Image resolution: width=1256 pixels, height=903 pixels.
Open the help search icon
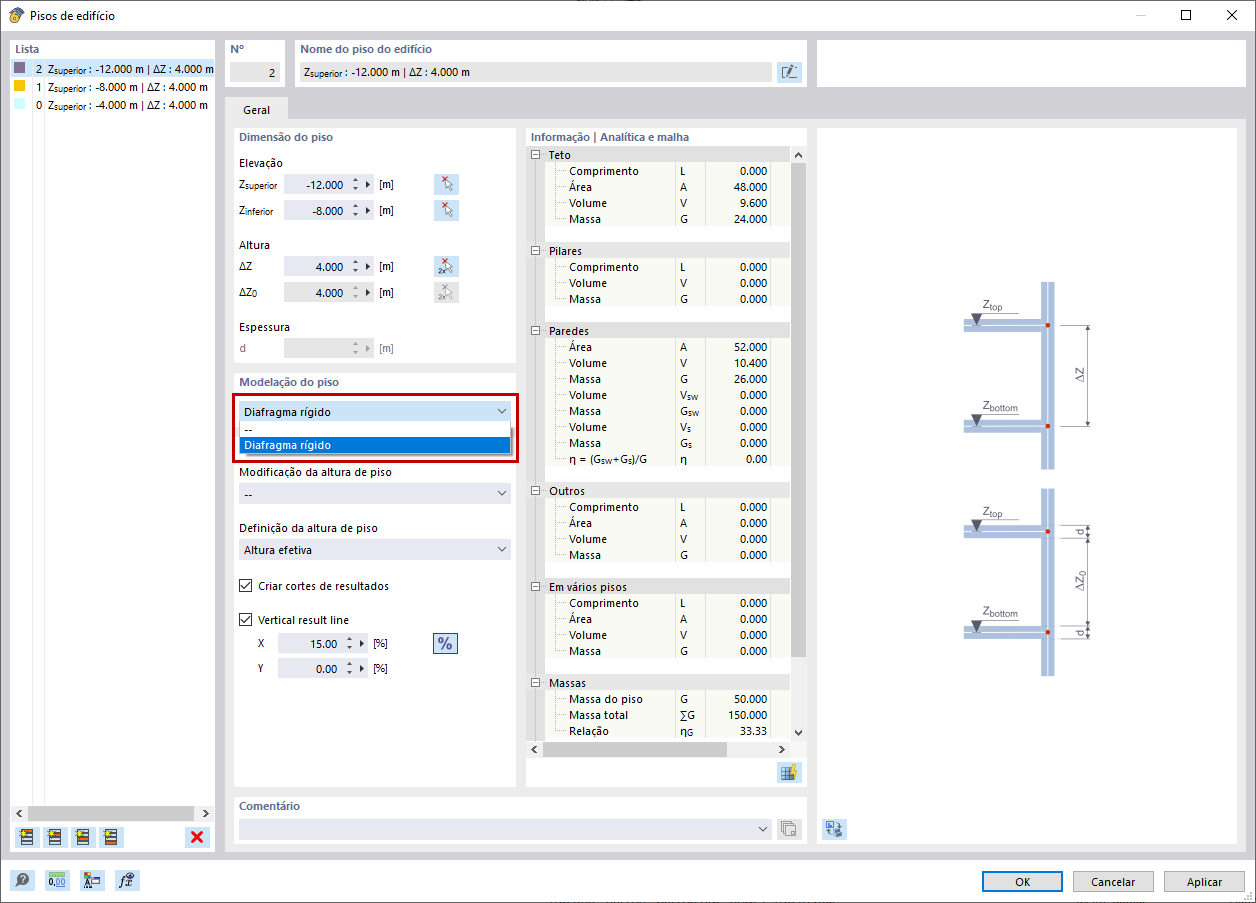(22, 880)
